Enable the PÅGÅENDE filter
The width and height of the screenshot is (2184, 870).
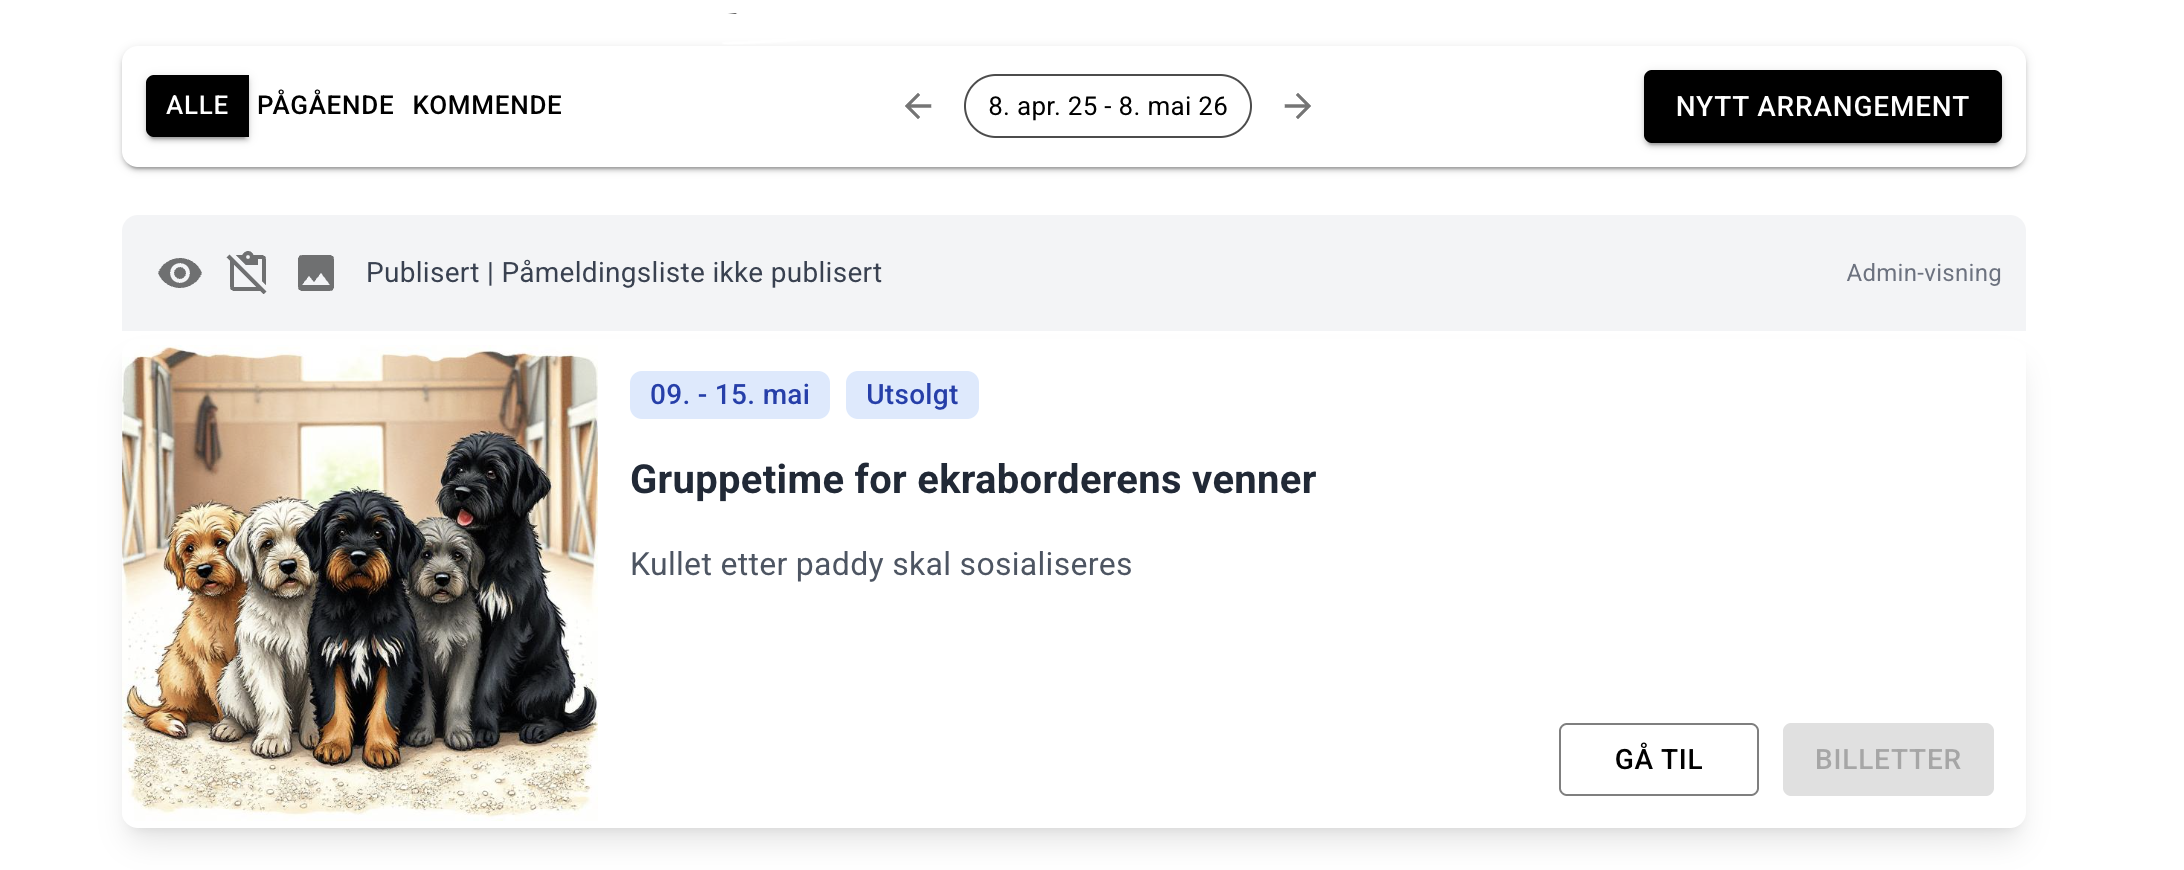click(x=325, y=105)
